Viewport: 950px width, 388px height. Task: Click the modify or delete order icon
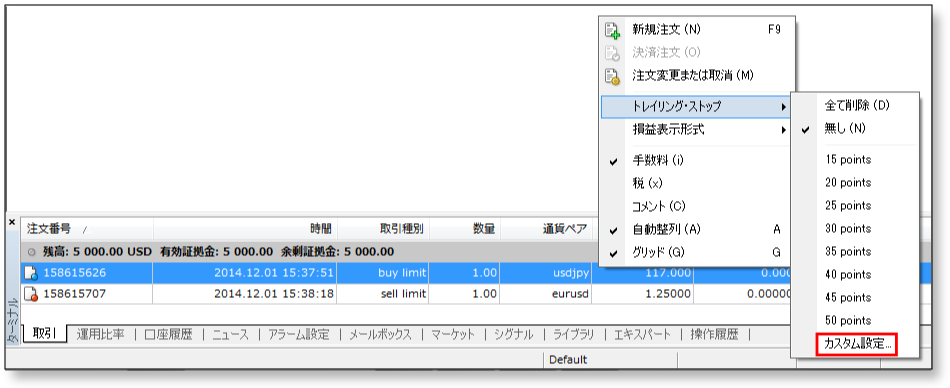click(612, 76)
